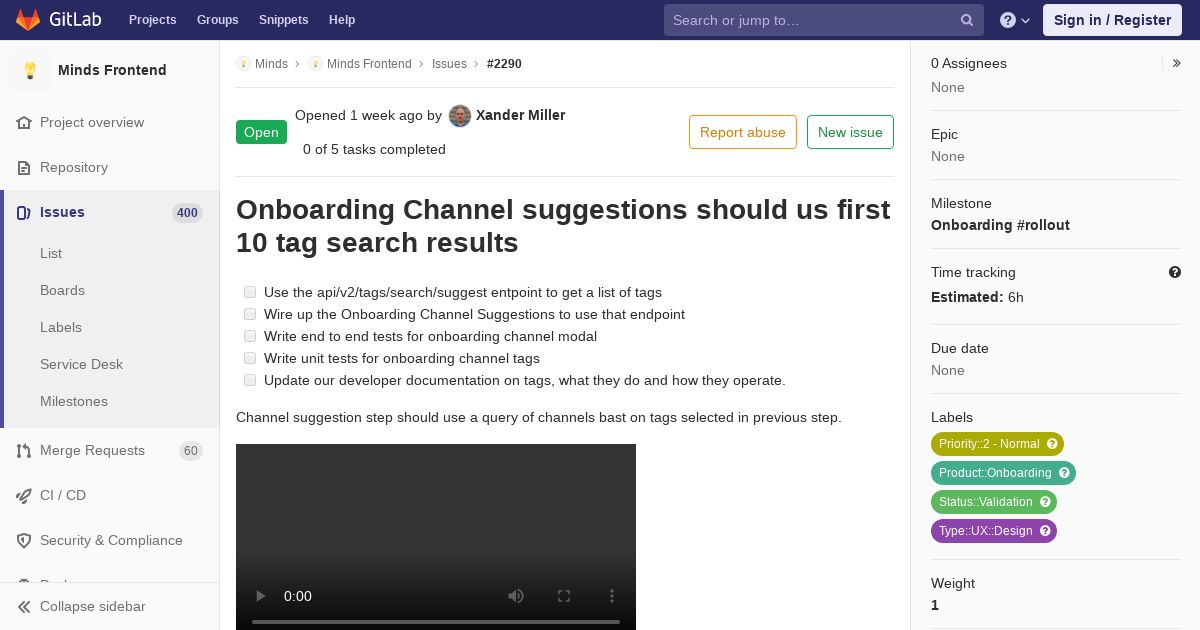Open Service Desk in sidebar

[81, 365]
